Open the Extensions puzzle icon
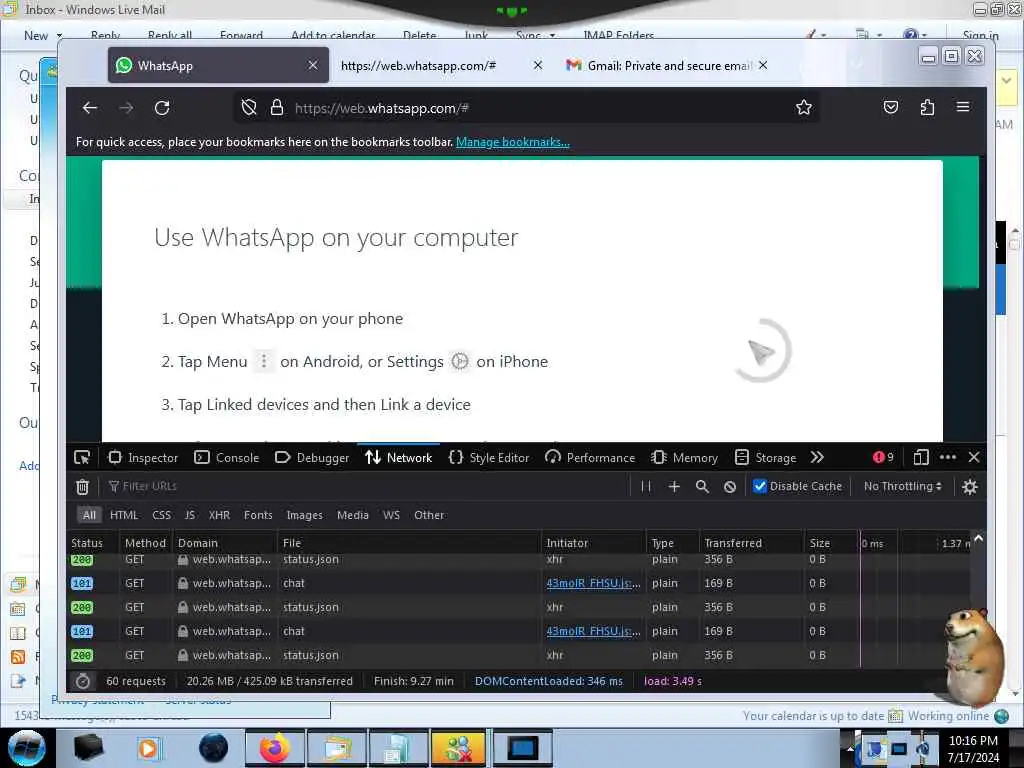Image resolution: width=1024 pixels, height=768 pixels. (927, 108)
